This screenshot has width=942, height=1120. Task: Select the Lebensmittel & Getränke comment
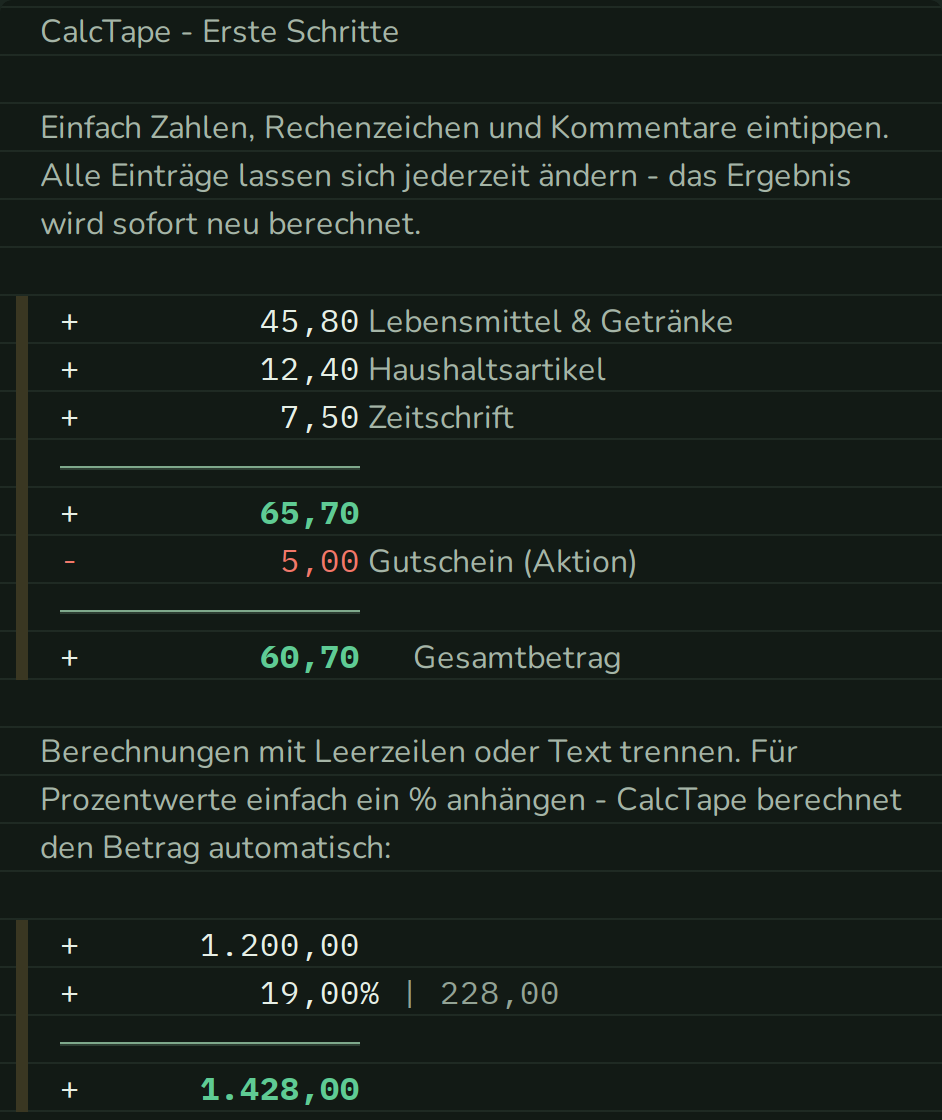point(551,322)
